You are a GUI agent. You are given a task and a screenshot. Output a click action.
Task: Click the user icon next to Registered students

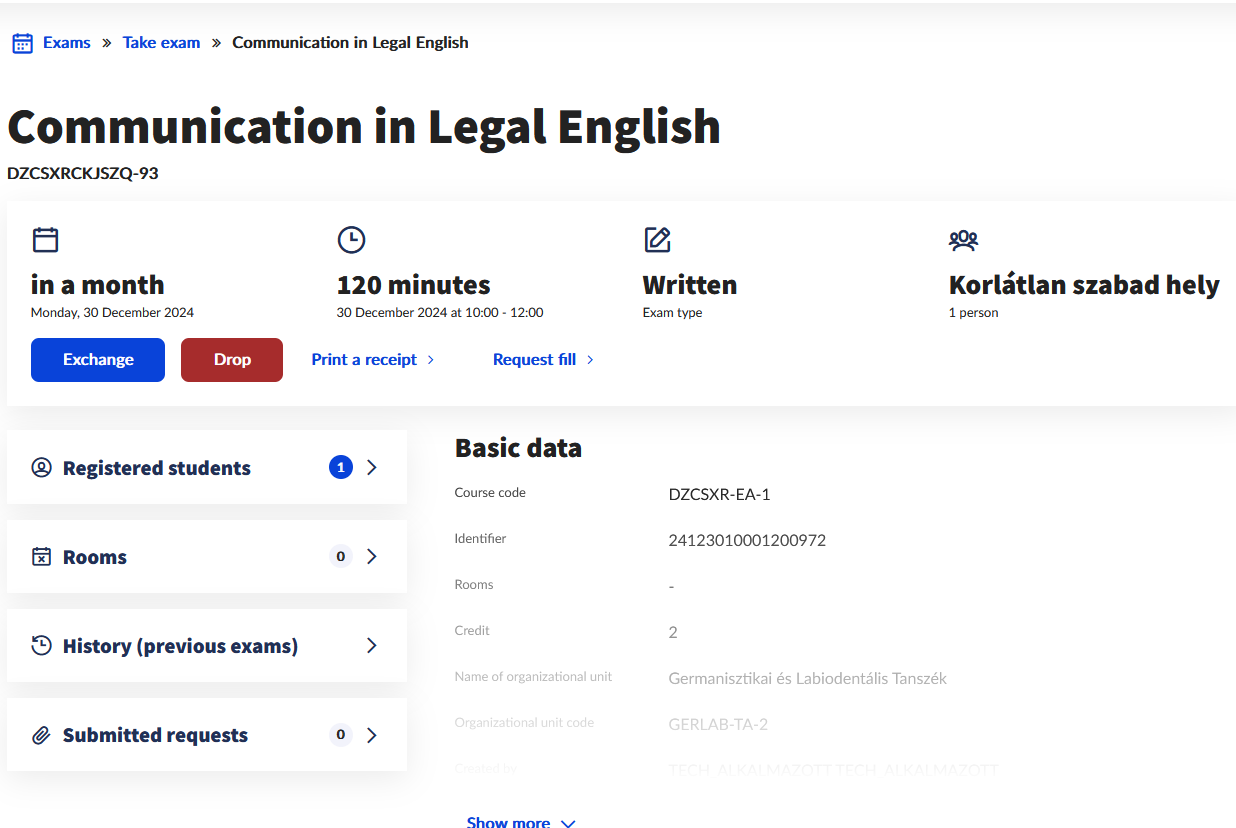pyautogui.click(x=41, y=468)
